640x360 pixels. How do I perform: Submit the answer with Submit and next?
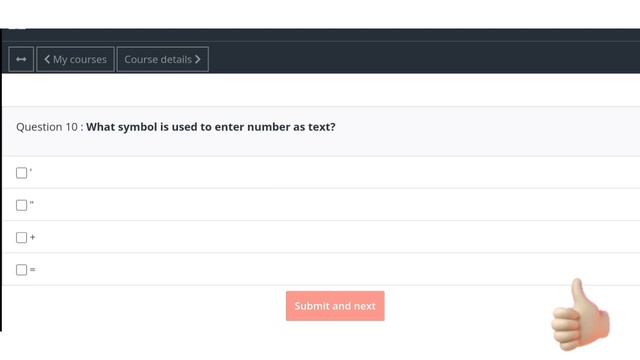335,306
